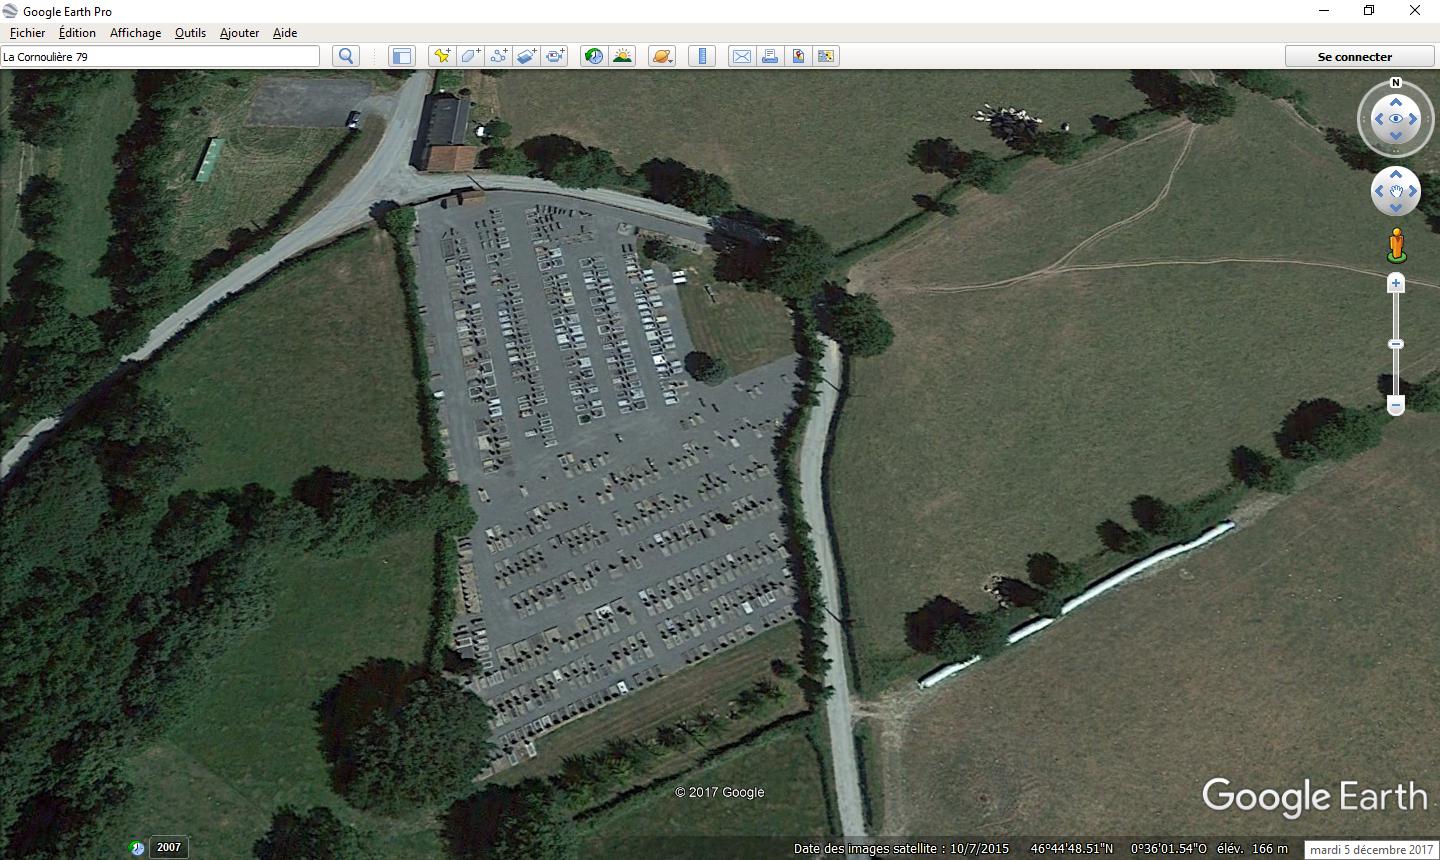Toggle sunlight across the landscape
This screenshot has width=1440, height=860.
pos(622,56)
